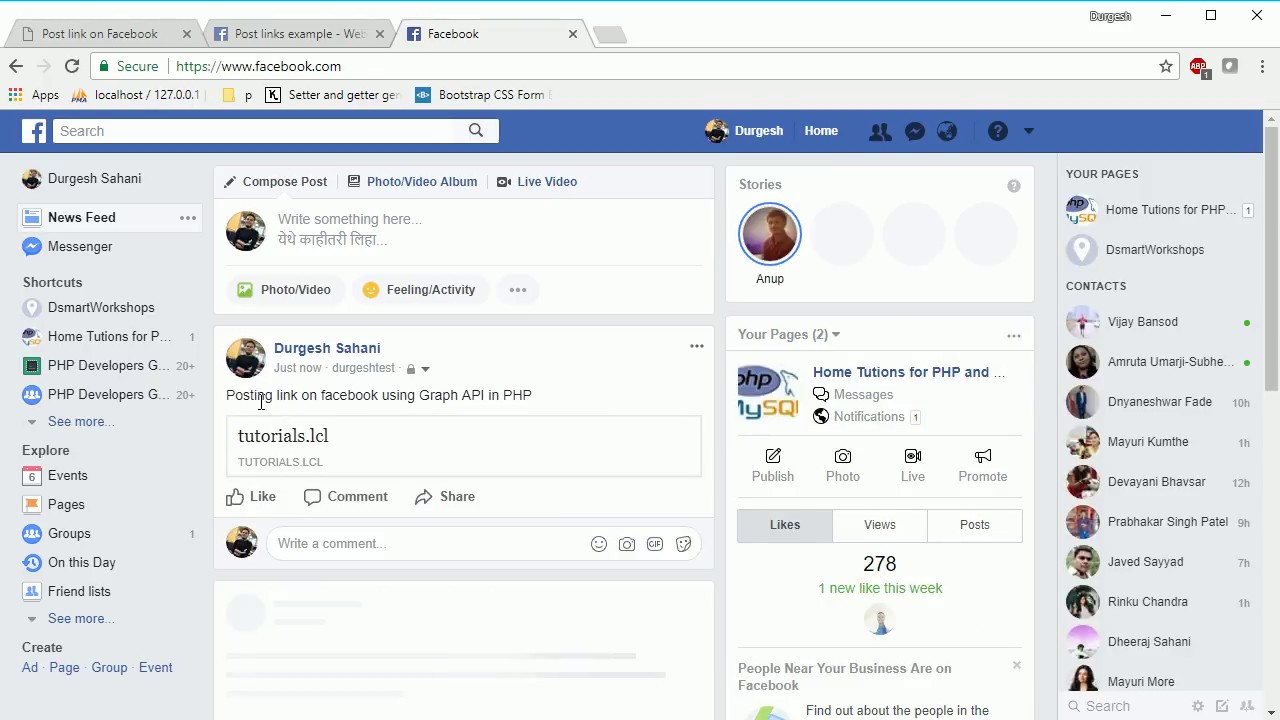1280x720 pixels.
Task: Open Events in the Explore list
Action: 67,476
